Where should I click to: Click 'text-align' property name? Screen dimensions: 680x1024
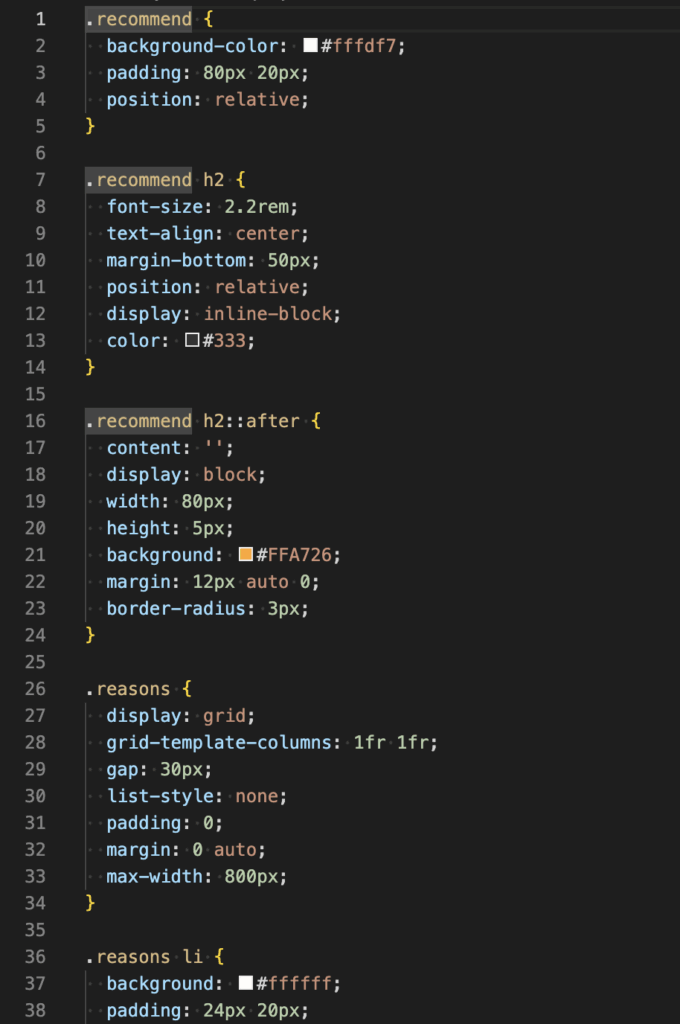160,233
